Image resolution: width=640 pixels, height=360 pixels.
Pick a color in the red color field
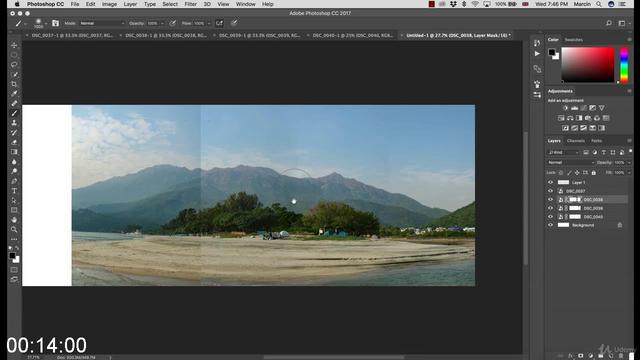(x=588, y=65)
